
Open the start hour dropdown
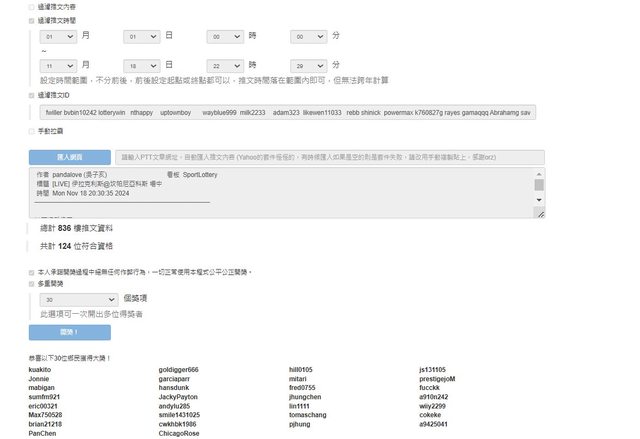pyautogui.click(x=225, y=36)
